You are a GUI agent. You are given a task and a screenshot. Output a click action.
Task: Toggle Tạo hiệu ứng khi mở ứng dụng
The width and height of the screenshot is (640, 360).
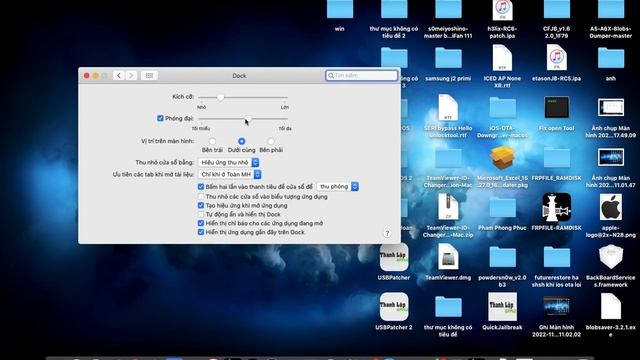[x=201, y=205]
